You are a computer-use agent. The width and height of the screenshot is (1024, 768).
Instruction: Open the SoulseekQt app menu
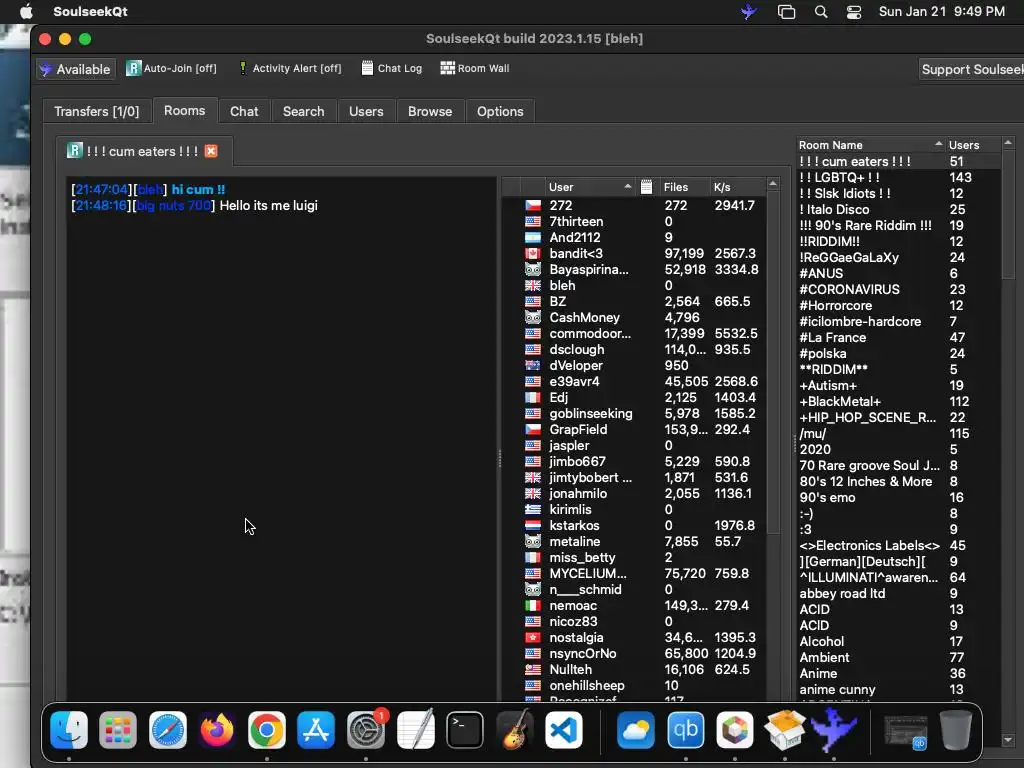click(90, 12)
